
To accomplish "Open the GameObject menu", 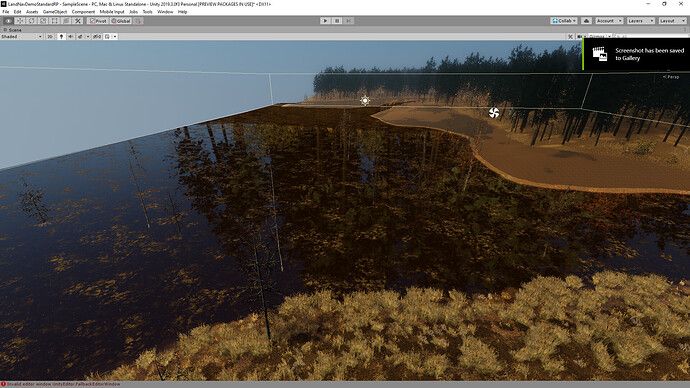I will pos(55,12).
